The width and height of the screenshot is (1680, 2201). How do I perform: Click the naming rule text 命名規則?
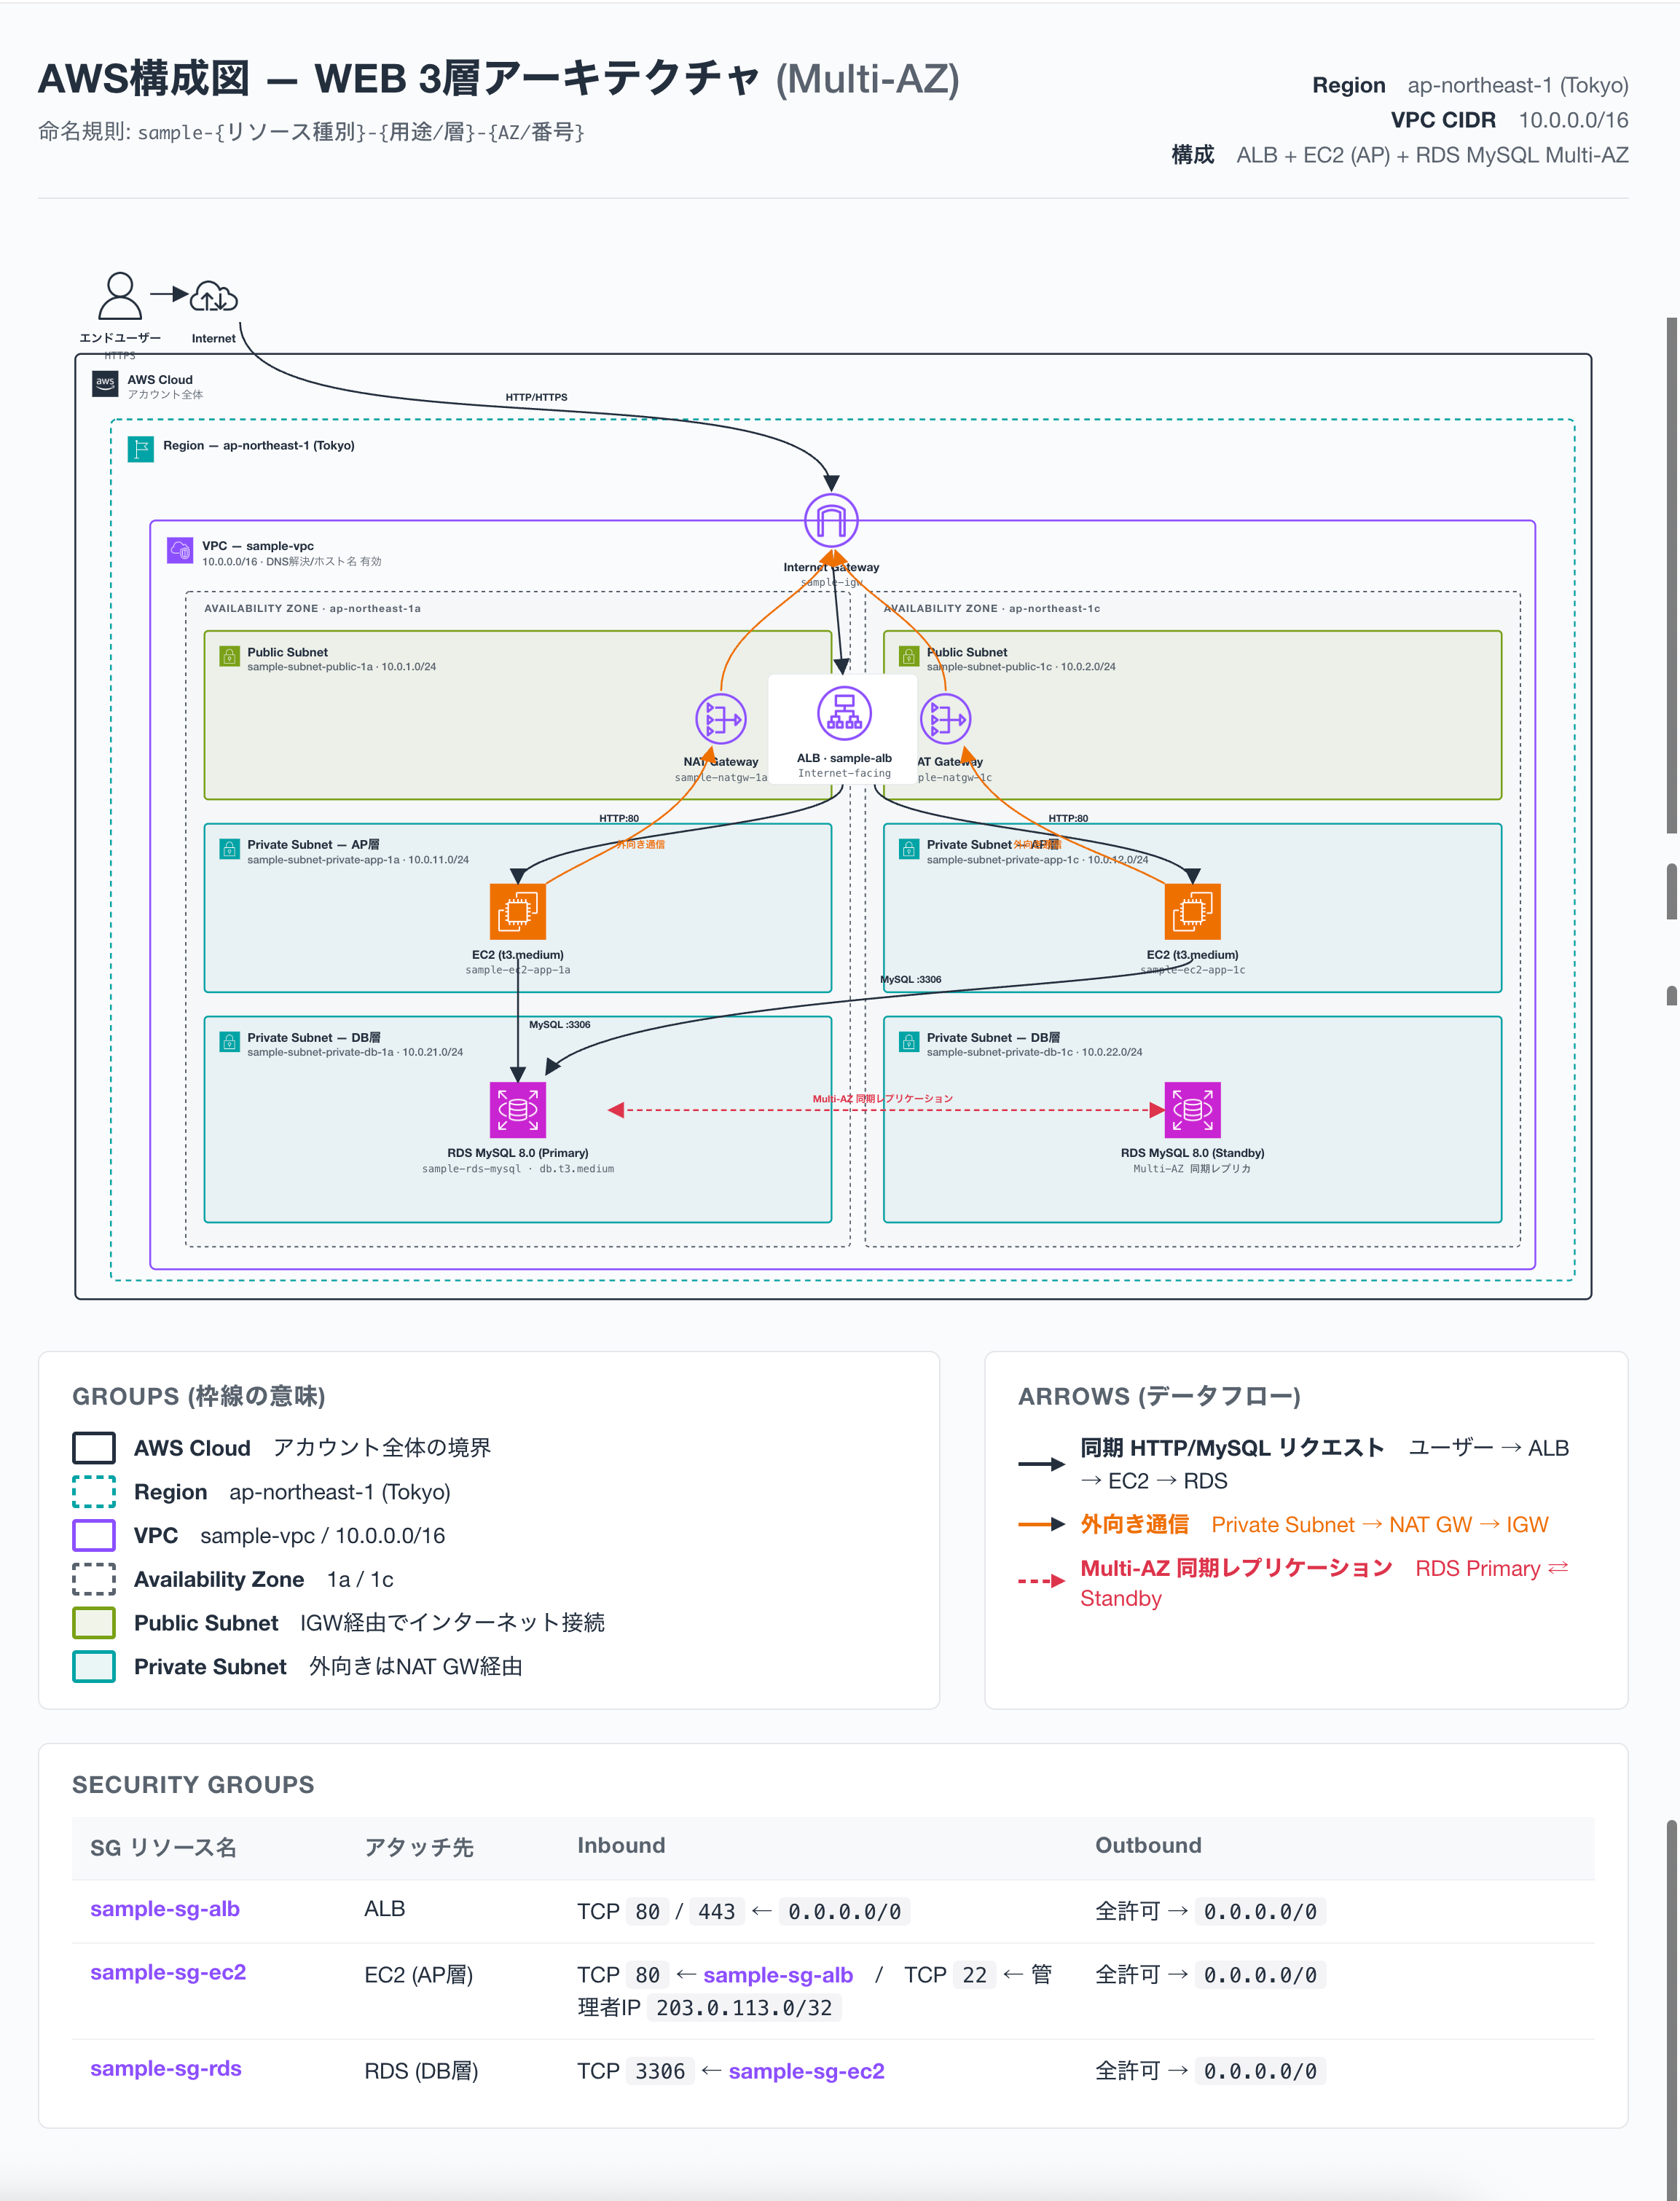311,132
